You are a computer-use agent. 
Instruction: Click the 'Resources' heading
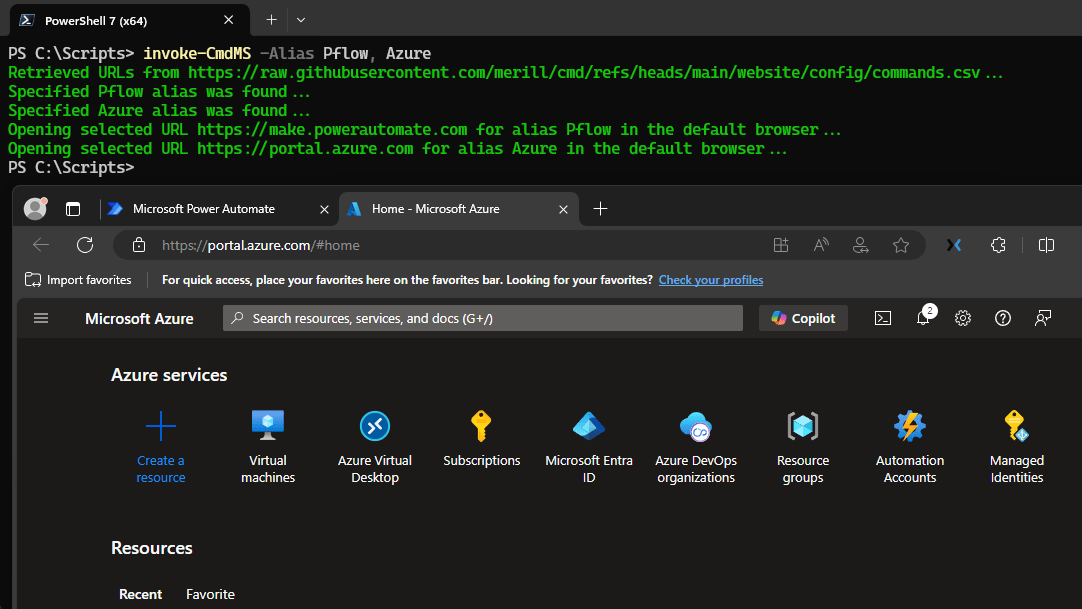click(x=152, y=548)
